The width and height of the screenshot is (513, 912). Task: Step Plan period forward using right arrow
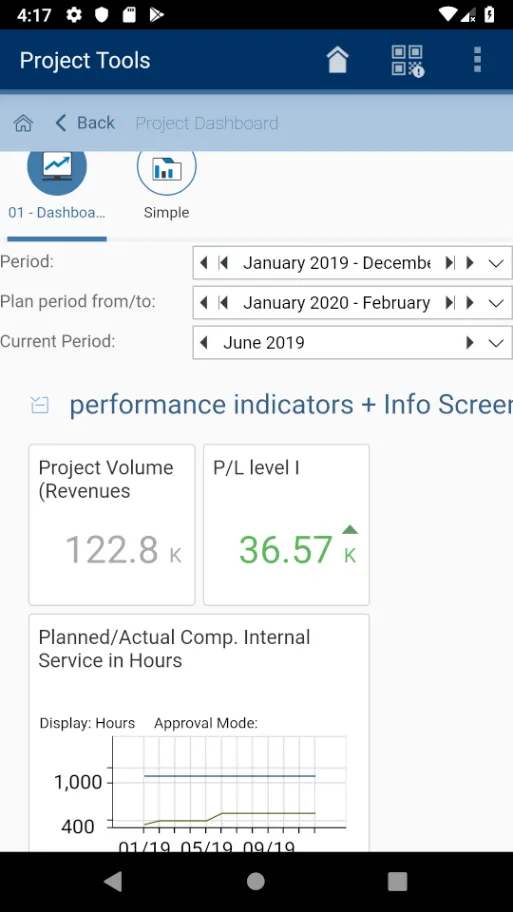470,302
